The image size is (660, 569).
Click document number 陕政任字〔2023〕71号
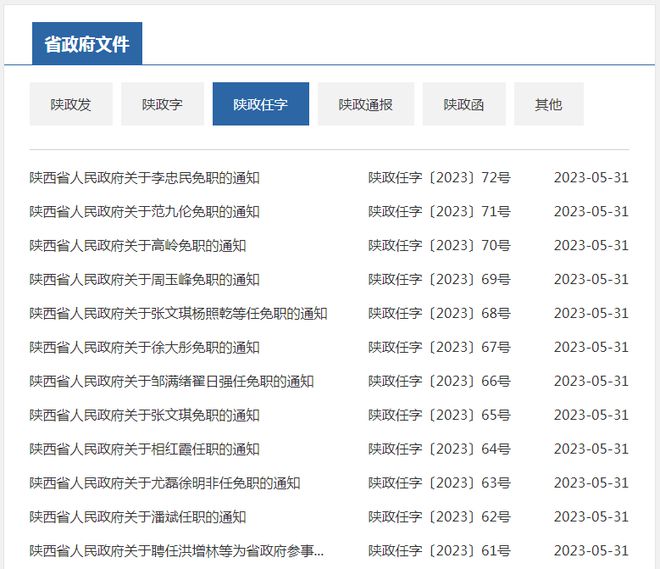coord(439,211)
